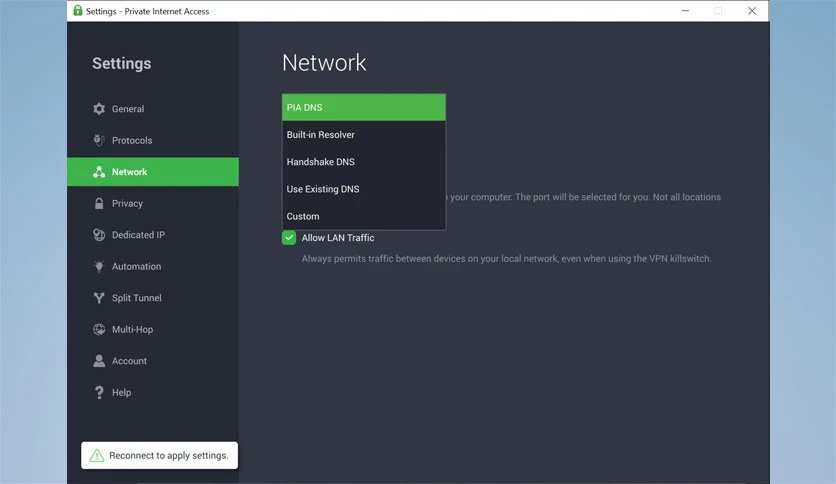The image size is (836, 484).
Task: Select Custom DNS option
Action: (364, 216)
